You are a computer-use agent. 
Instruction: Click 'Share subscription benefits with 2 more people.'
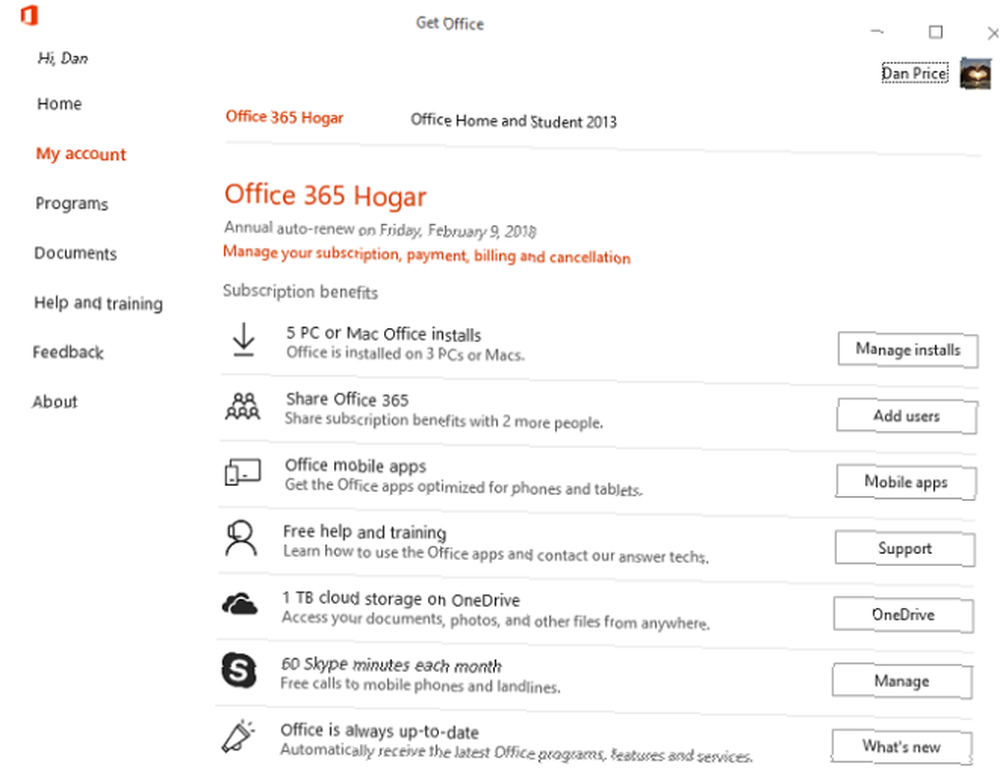[443, 420]
